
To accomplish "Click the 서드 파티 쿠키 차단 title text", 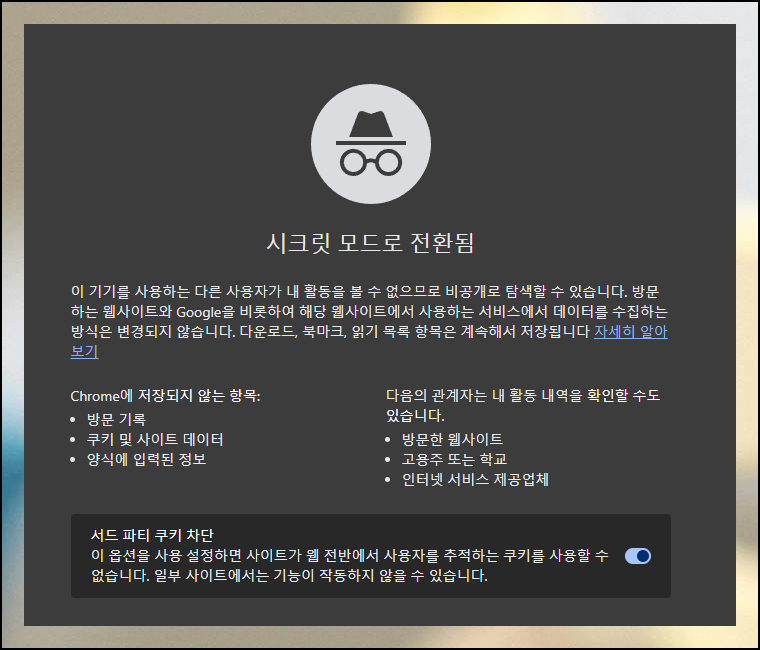I will pos(152,535).
